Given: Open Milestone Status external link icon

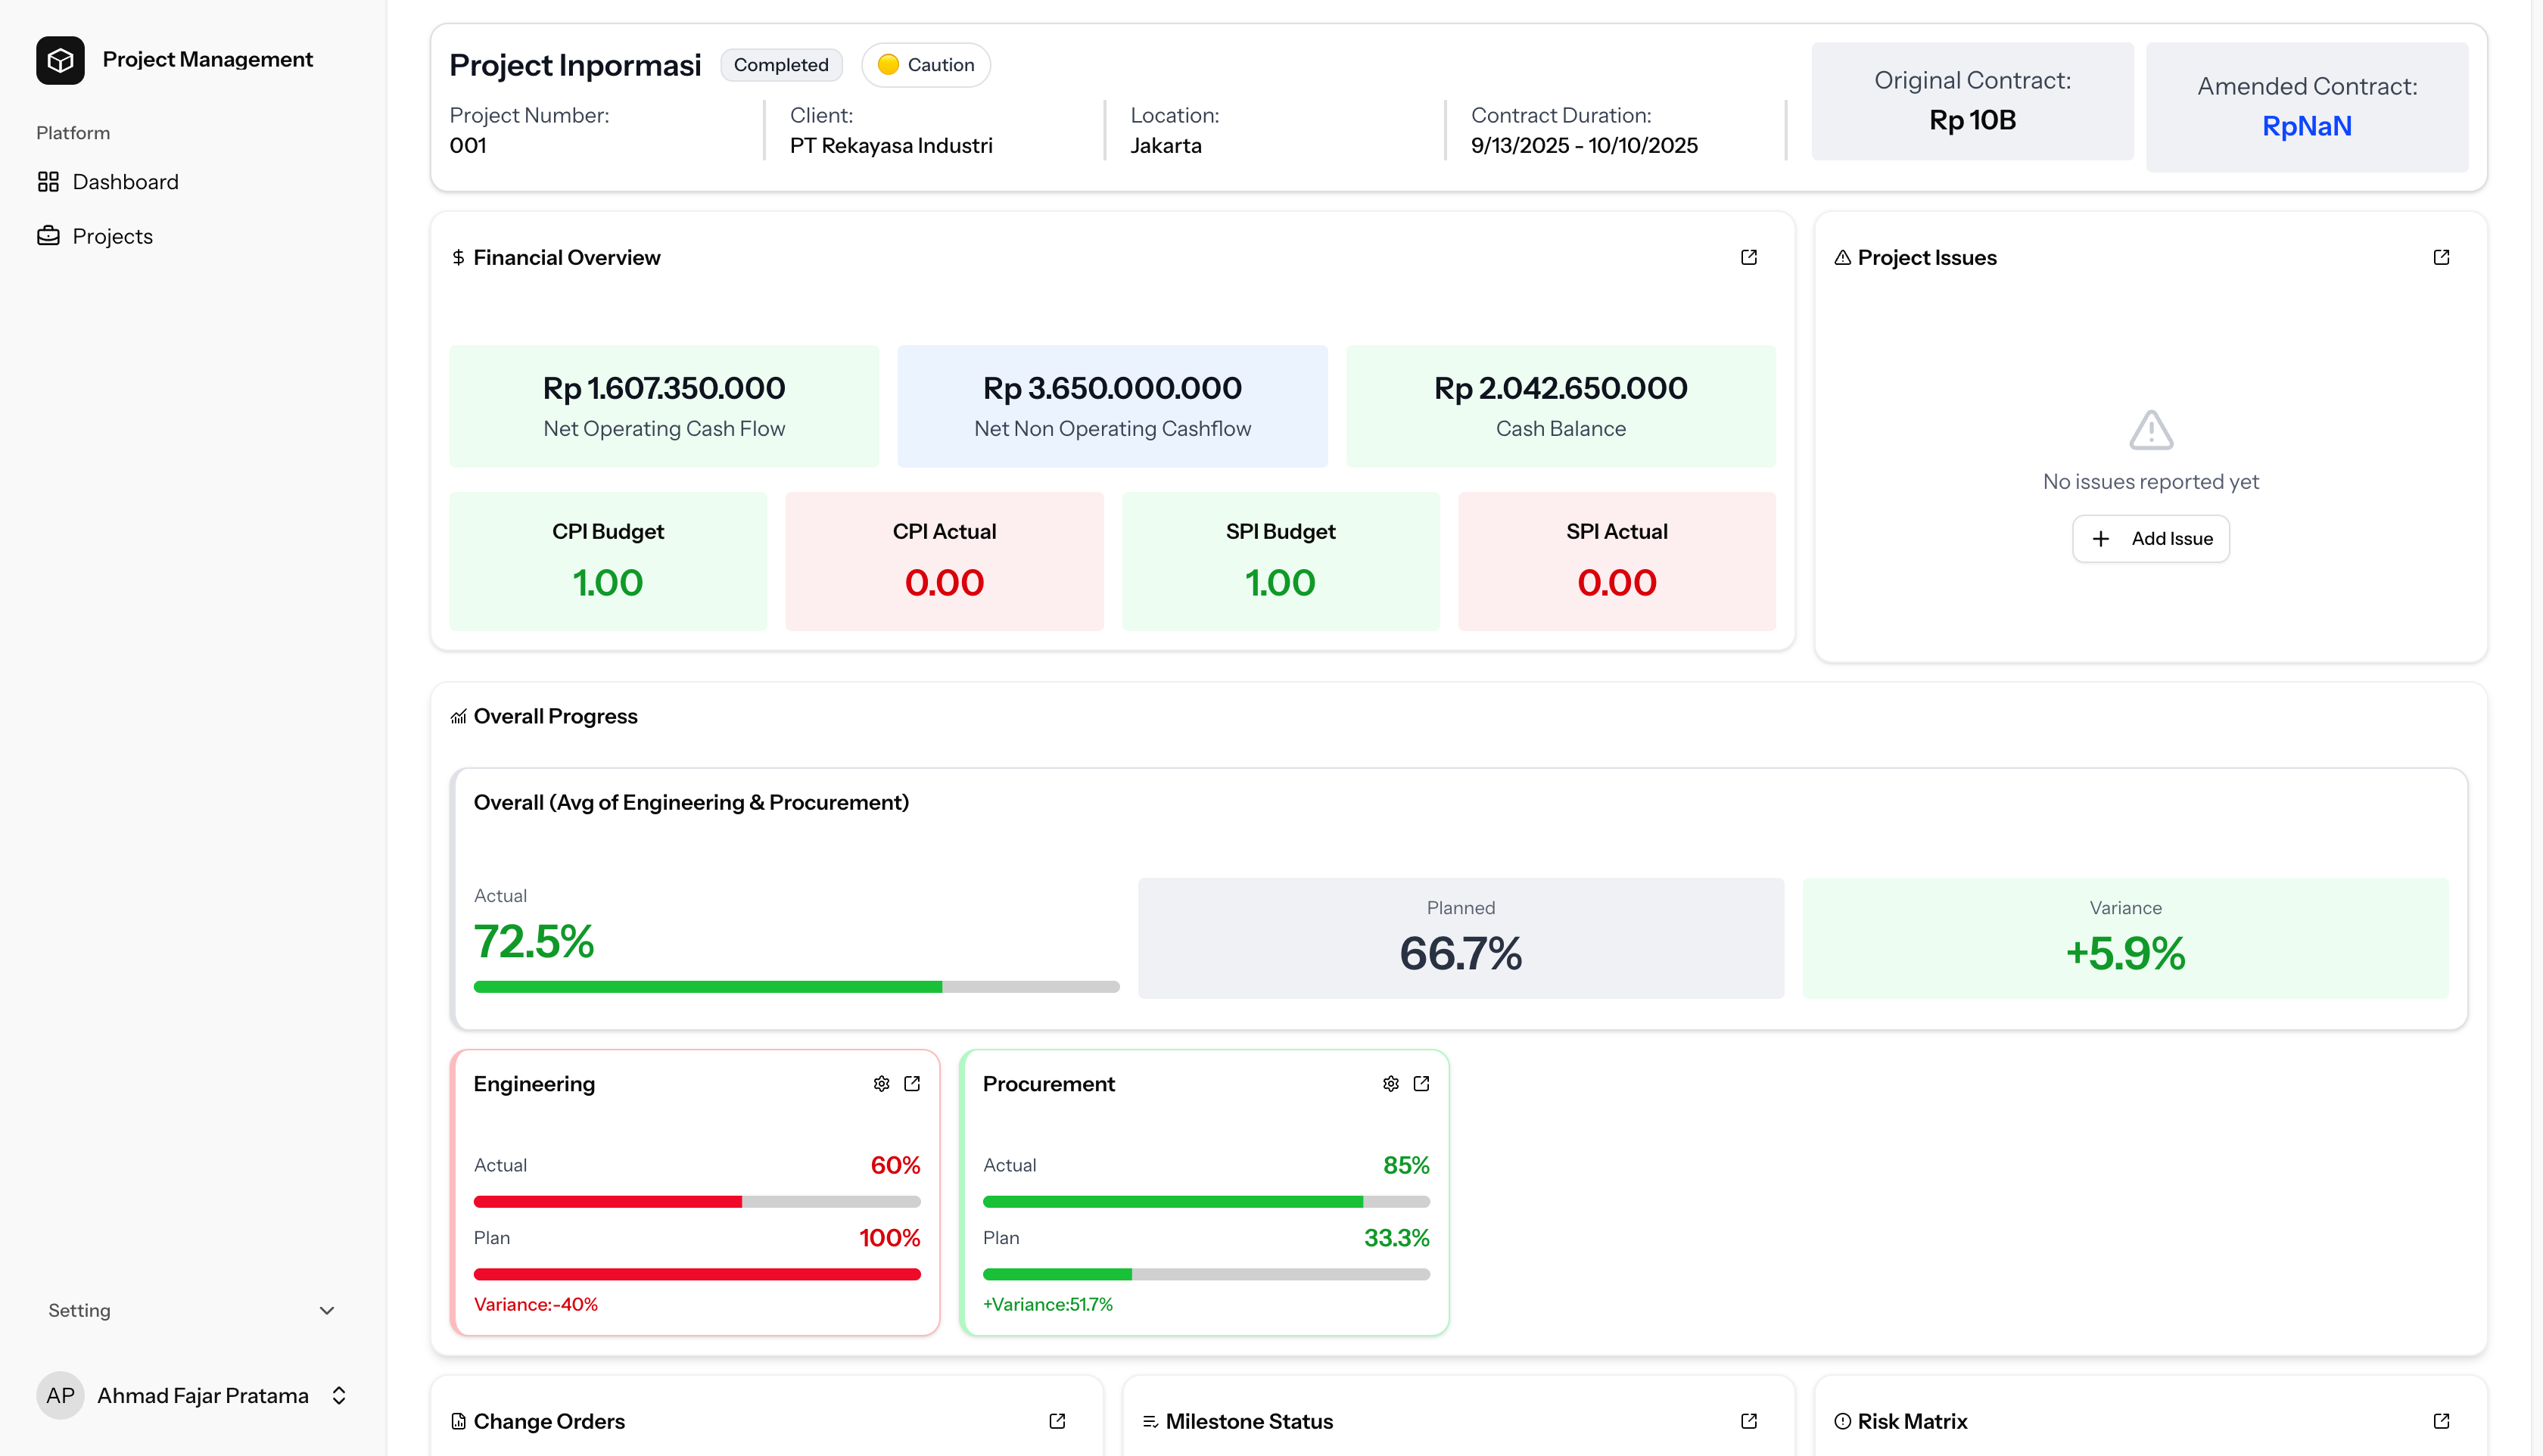Looking at the screenshot, I should 1748,1421.
